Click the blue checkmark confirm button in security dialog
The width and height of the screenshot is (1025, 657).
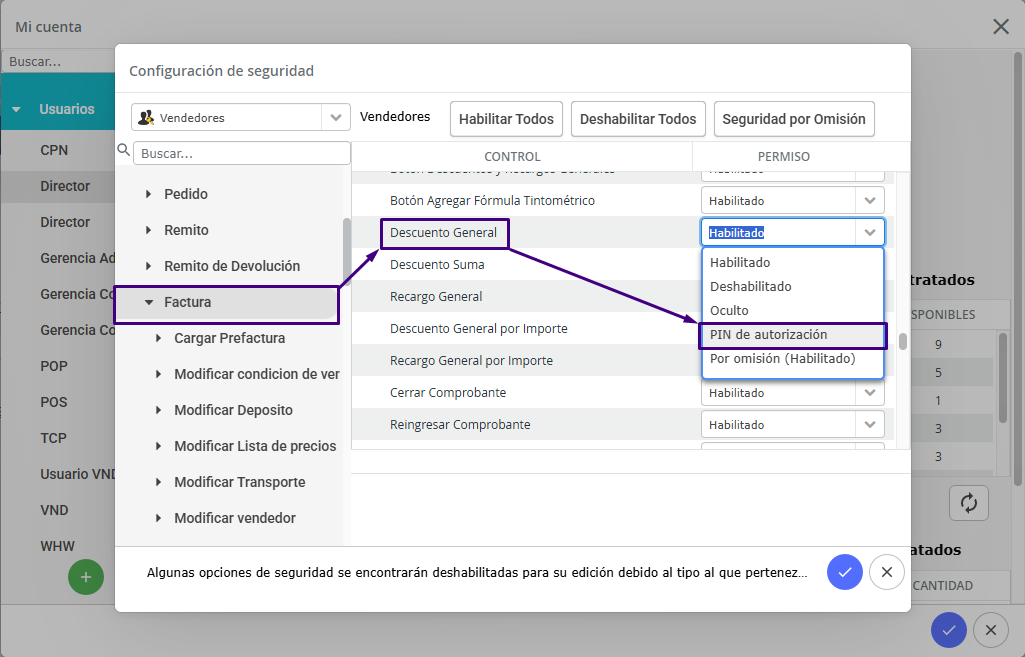[x=844, y=572]
